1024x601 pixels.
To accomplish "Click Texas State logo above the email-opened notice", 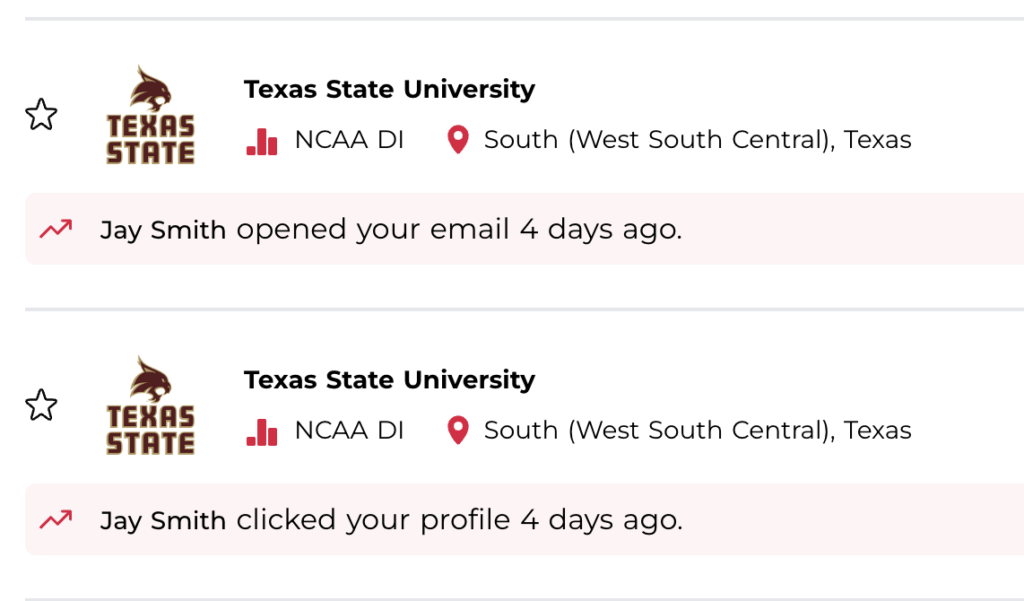I will (x=151, y=115).
